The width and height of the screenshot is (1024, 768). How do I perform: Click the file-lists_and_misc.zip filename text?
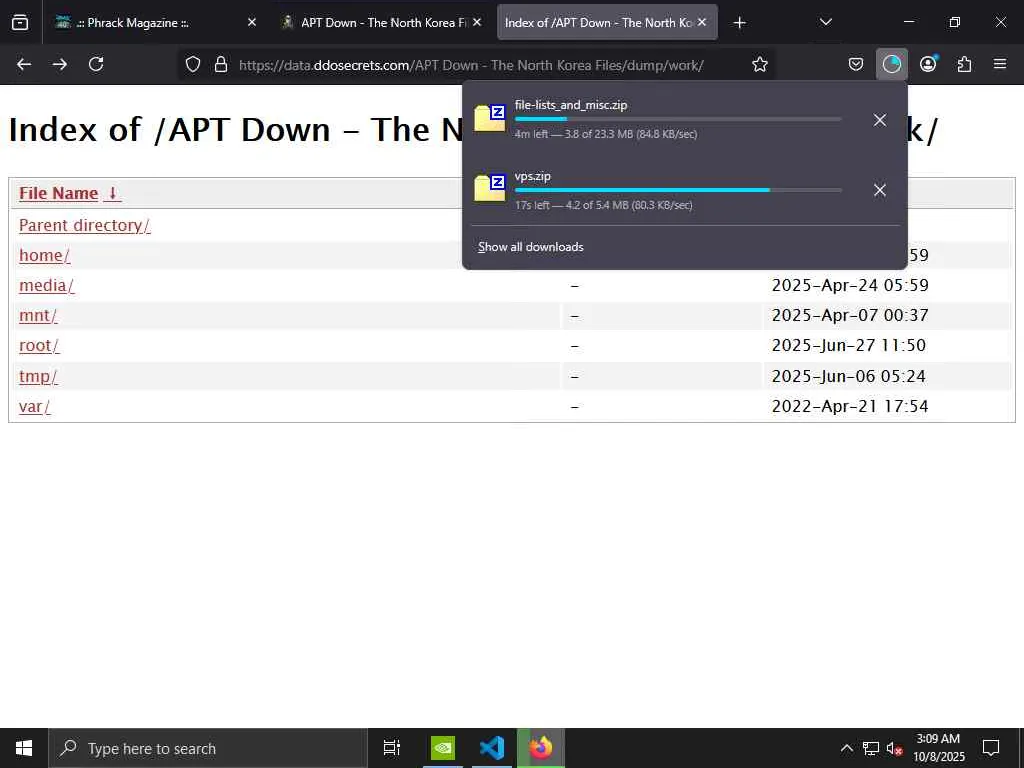[x=571, y=105]
